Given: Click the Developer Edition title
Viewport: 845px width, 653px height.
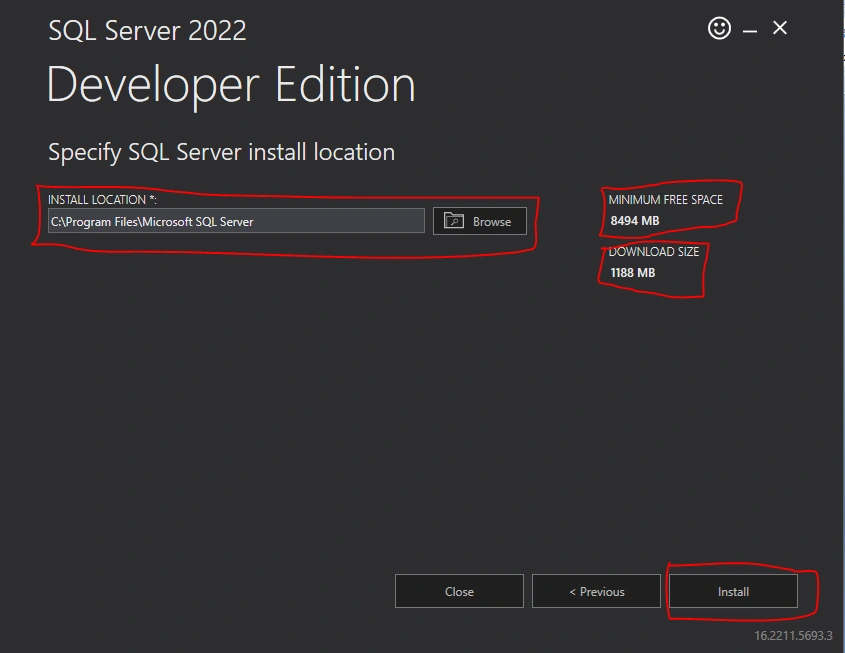Looking at the screenshot, I should pos(231,84).
